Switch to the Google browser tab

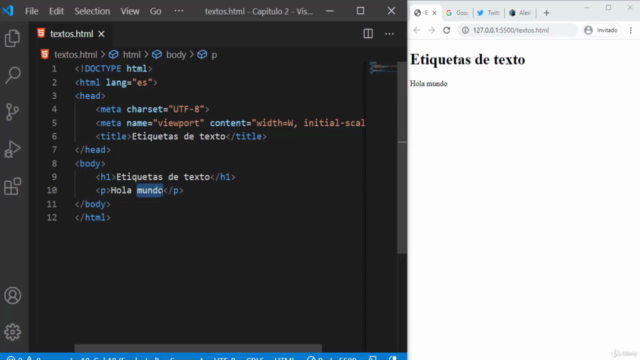458,13
